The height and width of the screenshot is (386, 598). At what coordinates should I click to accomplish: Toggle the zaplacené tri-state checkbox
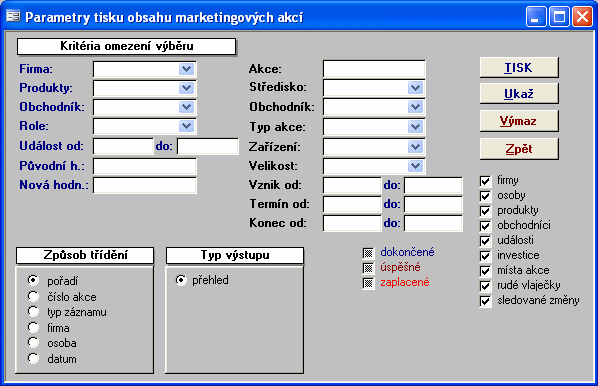(x=368, y=283)
